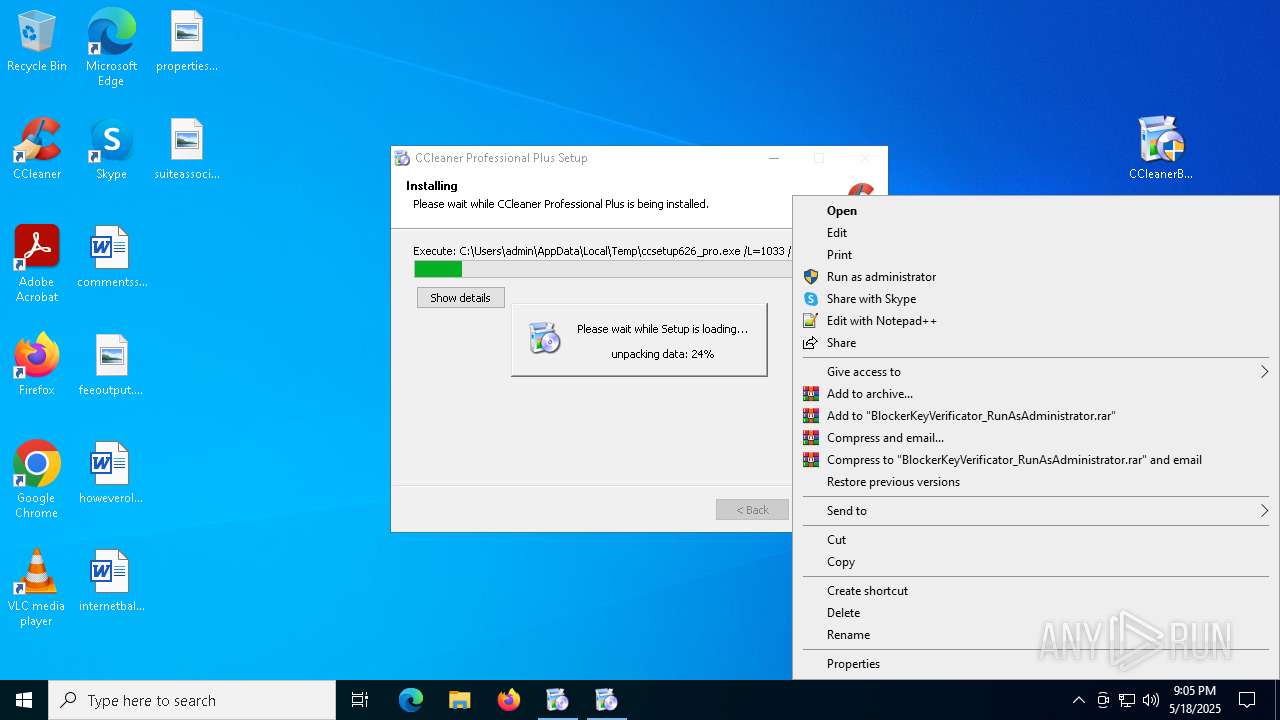The height and width of the screenshot is (720, 1280).
Task: Open the Recycle Bin desktop icon
Action: pyautogui.click(x=37, y=42)
